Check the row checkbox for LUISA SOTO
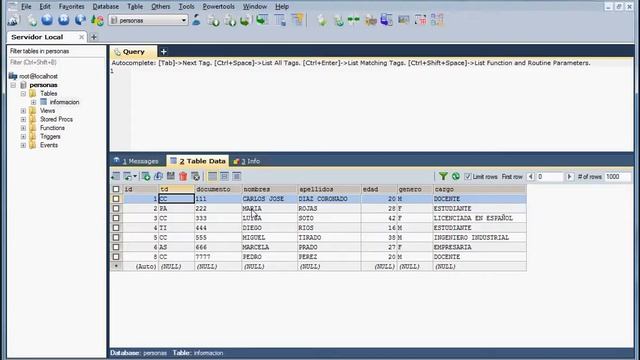This screenshot has width=640, height=360. point(116,218)
